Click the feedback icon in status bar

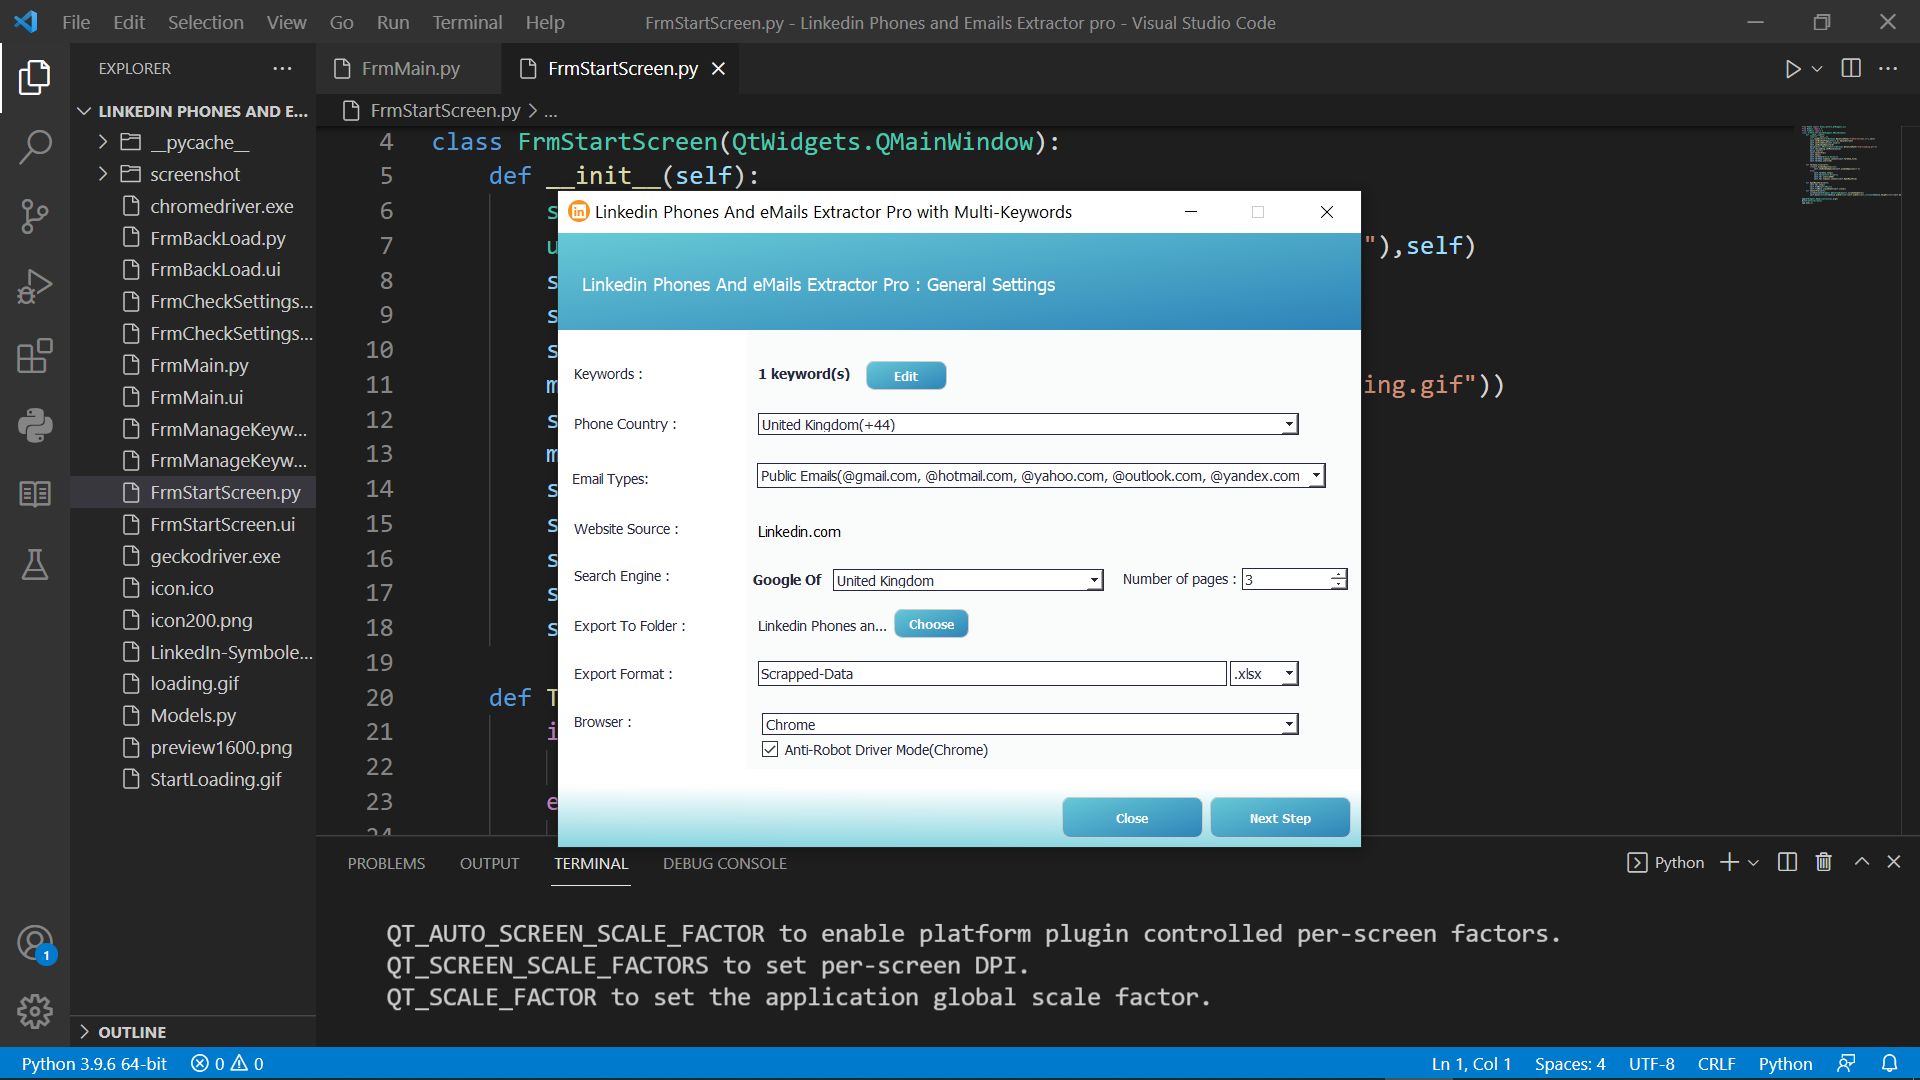[1846, 1063]
